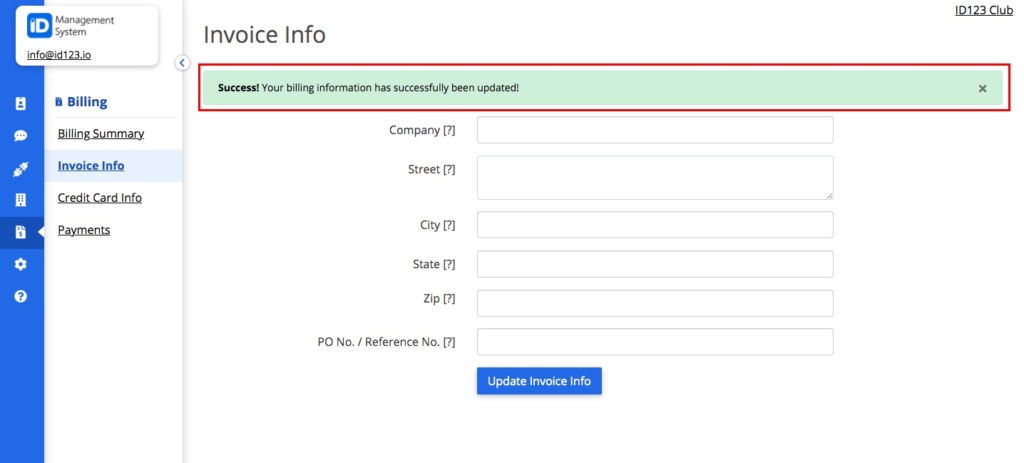Open the help question mark icon
Viewport: 1024px width, 463px height.
click(x=20, y=296)
